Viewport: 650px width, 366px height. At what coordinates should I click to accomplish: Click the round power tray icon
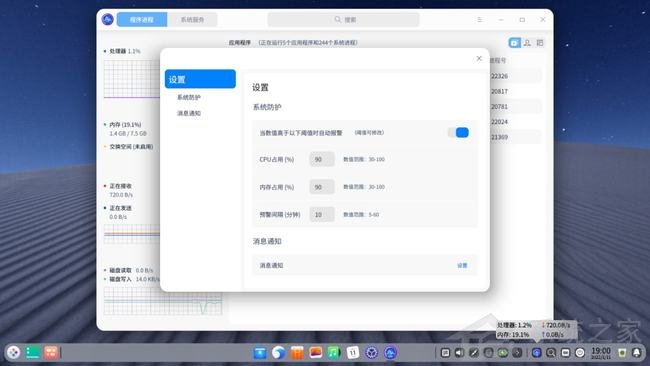[580, 353]
